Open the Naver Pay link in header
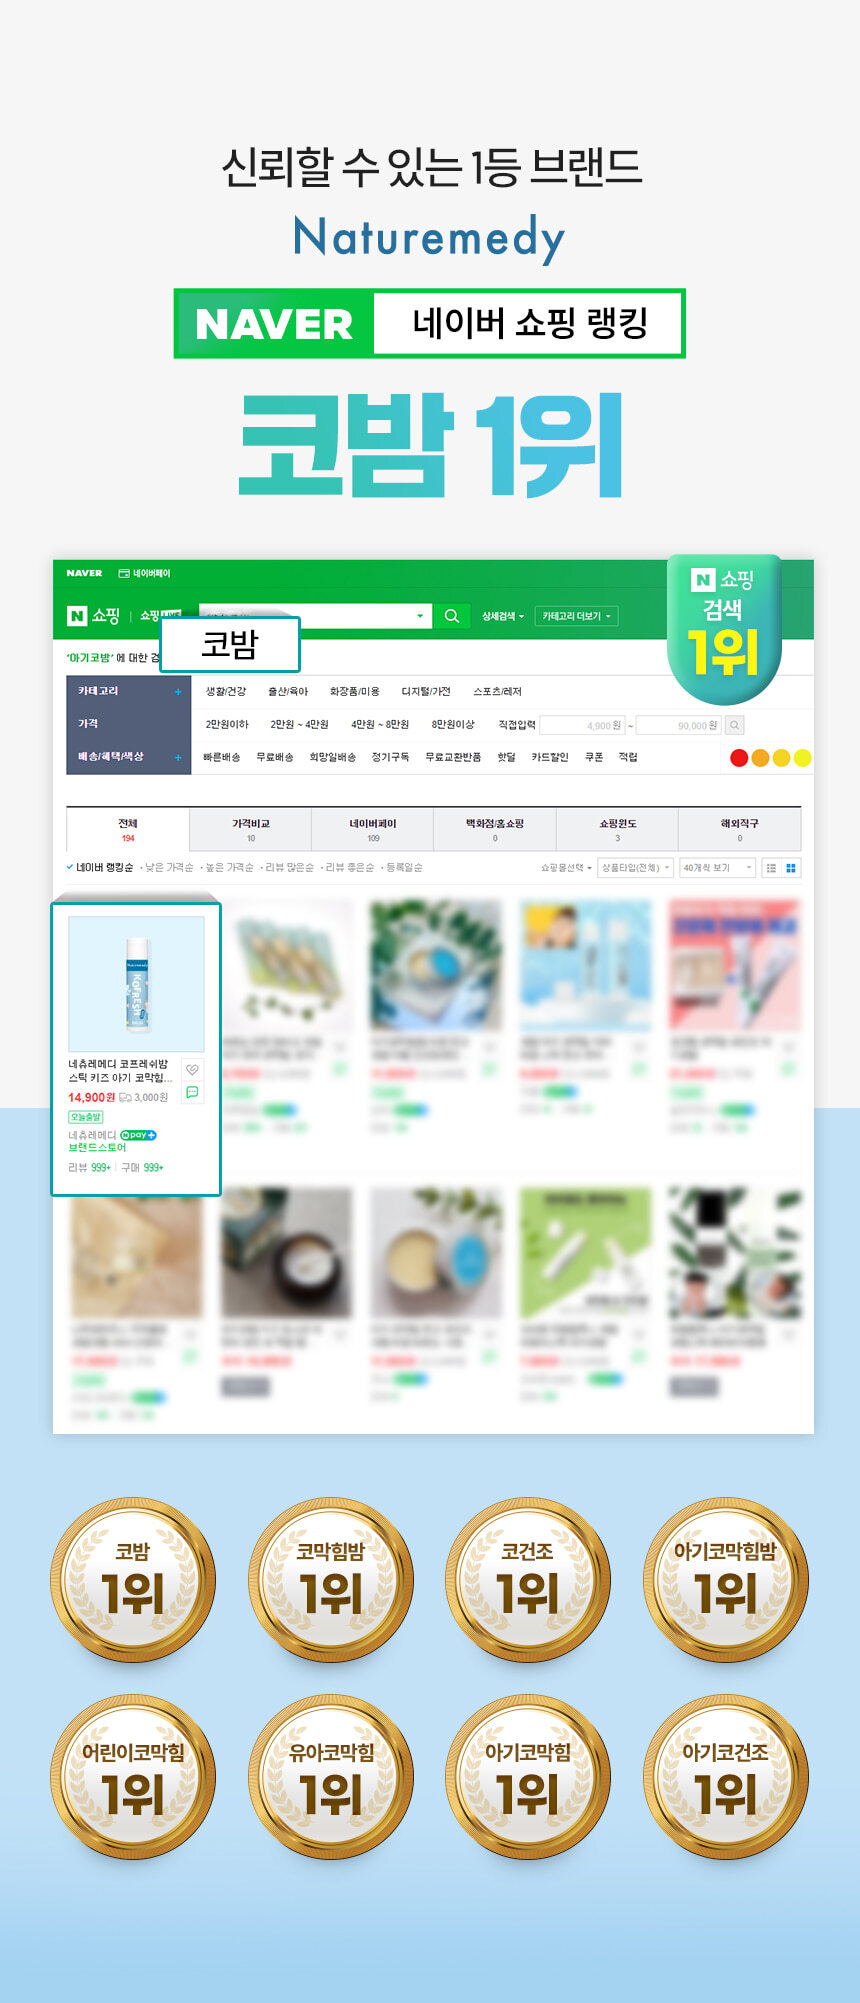 click(145, 573)
